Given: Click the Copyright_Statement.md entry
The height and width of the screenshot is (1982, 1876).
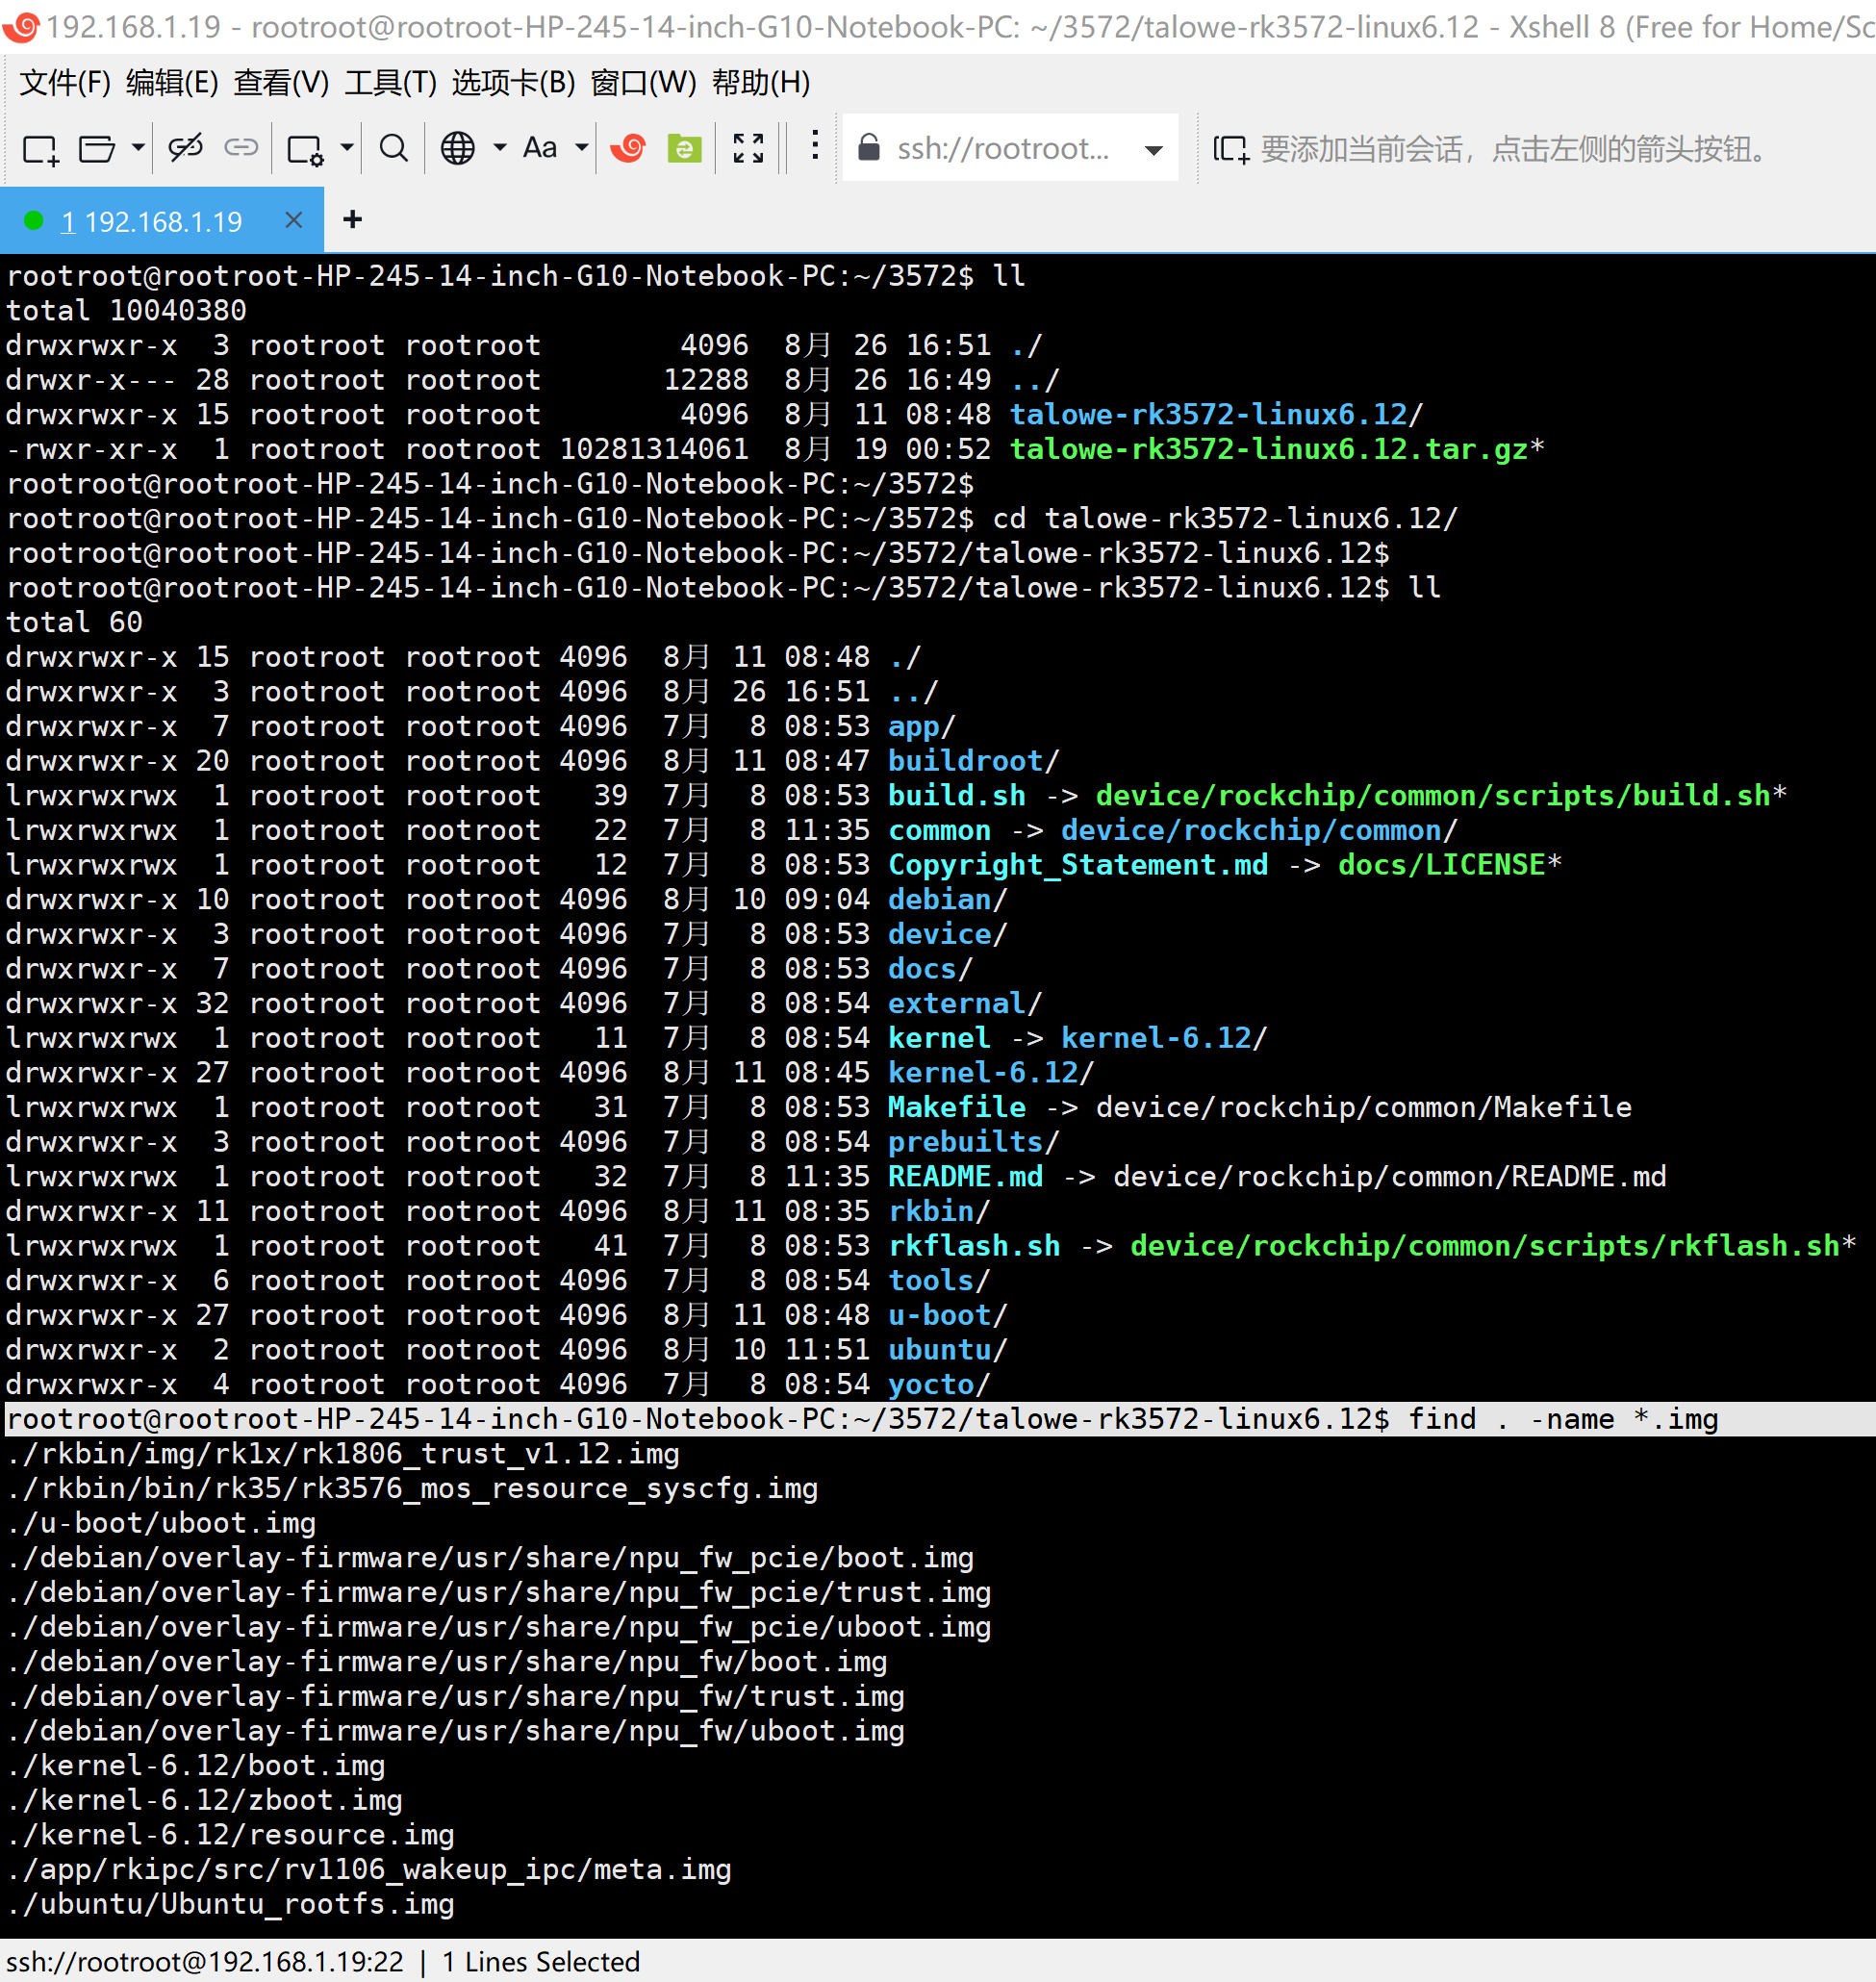Looking at the screenshot, I should pyautogui.click(x=1078, y=865).
